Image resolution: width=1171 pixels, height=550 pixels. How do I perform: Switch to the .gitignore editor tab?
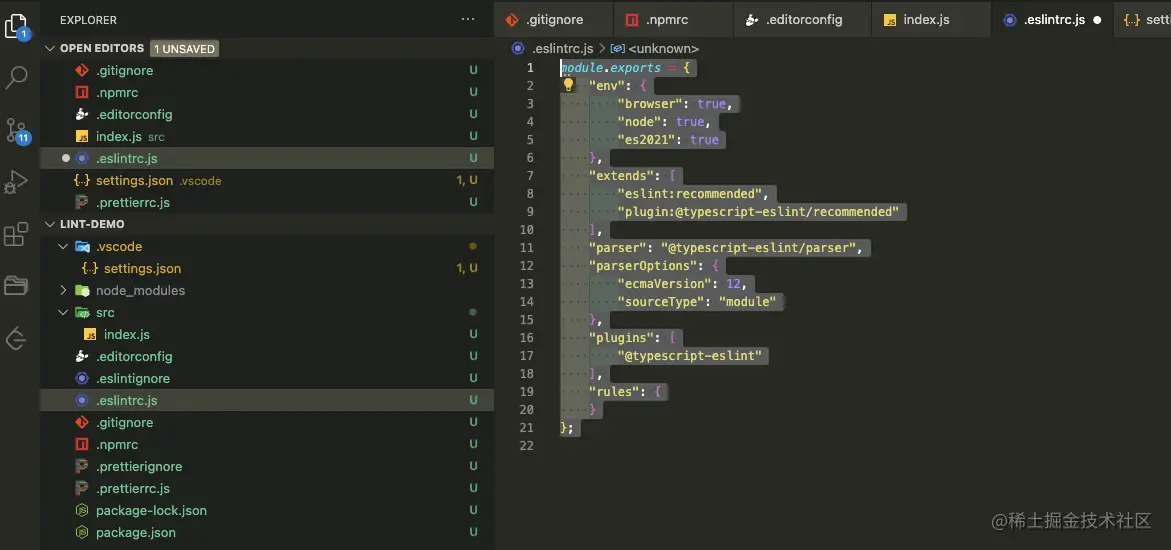(553, 20)
